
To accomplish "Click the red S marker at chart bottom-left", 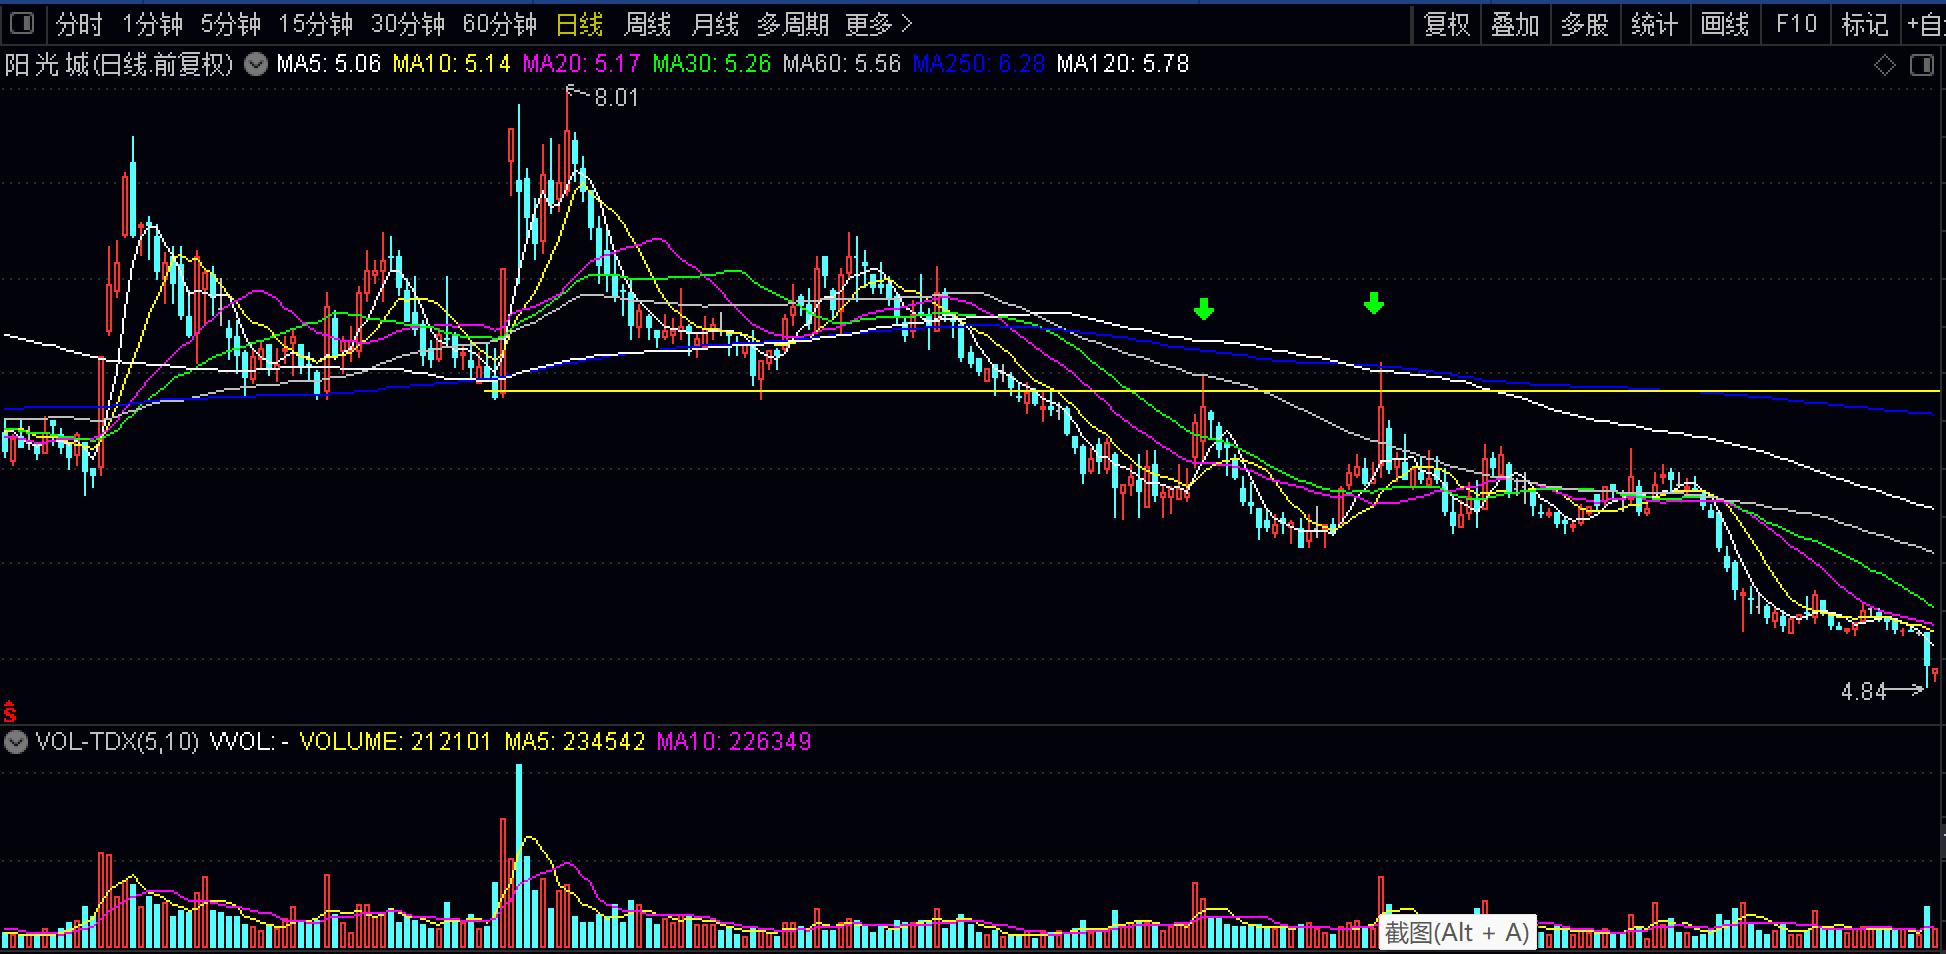I will pos(10,711).
